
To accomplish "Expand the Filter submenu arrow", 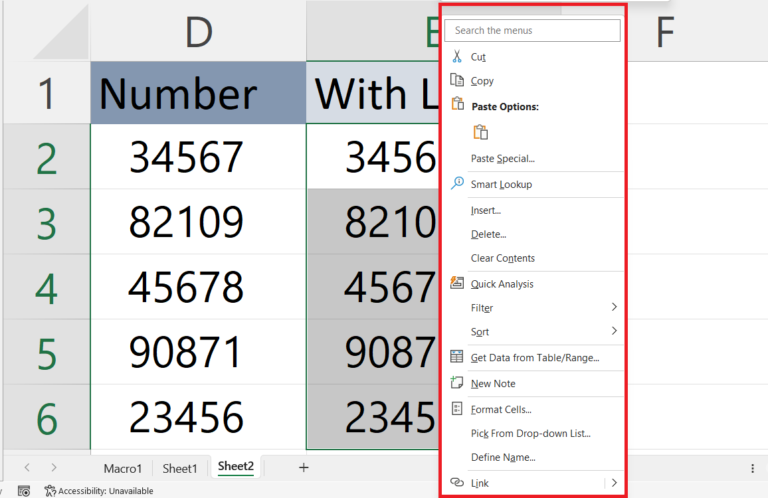I will pos(613,308).
